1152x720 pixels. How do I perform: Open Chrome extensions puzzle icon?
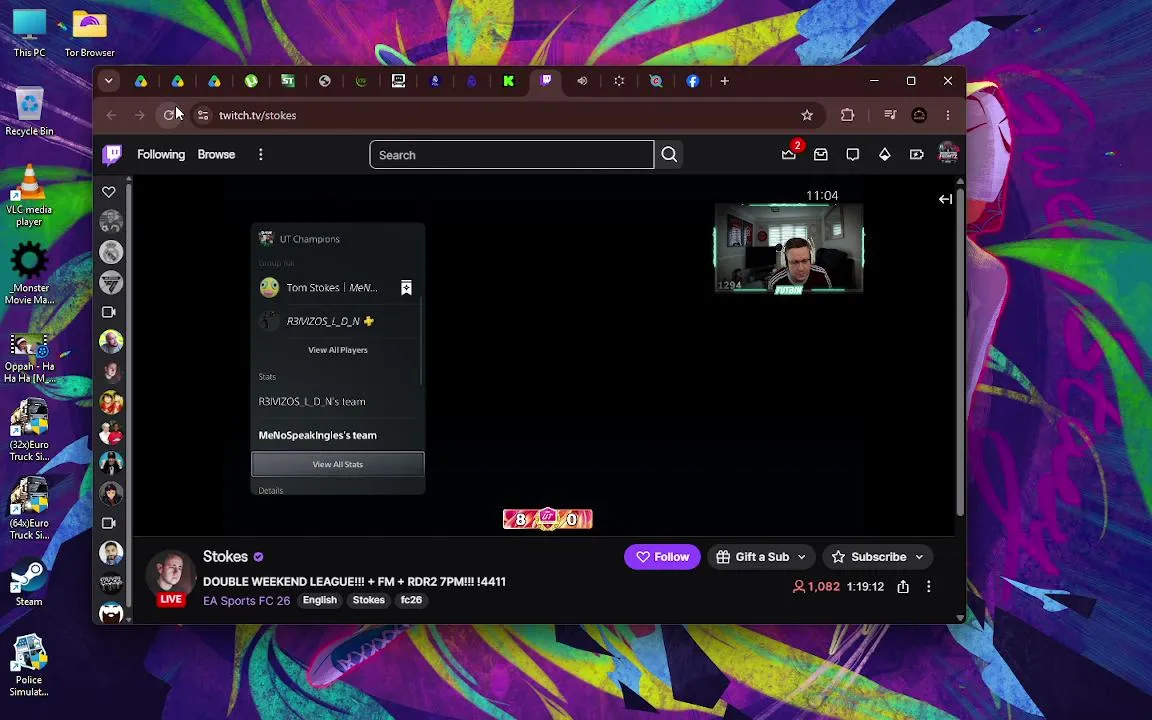point(847,115)
